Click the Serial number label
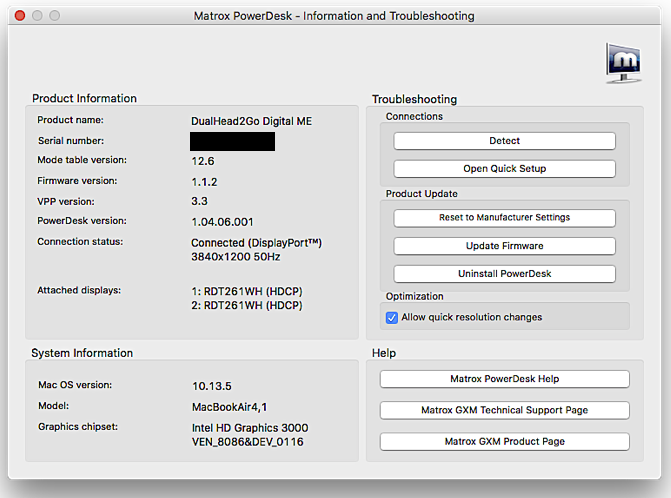671x498 pixels. click(x=71, y=141)
